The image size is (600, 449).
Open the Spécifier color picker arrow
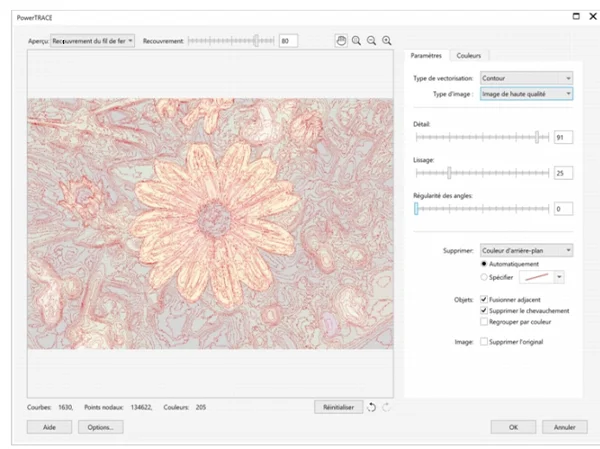pyautogui.click(x=559, y=277)
